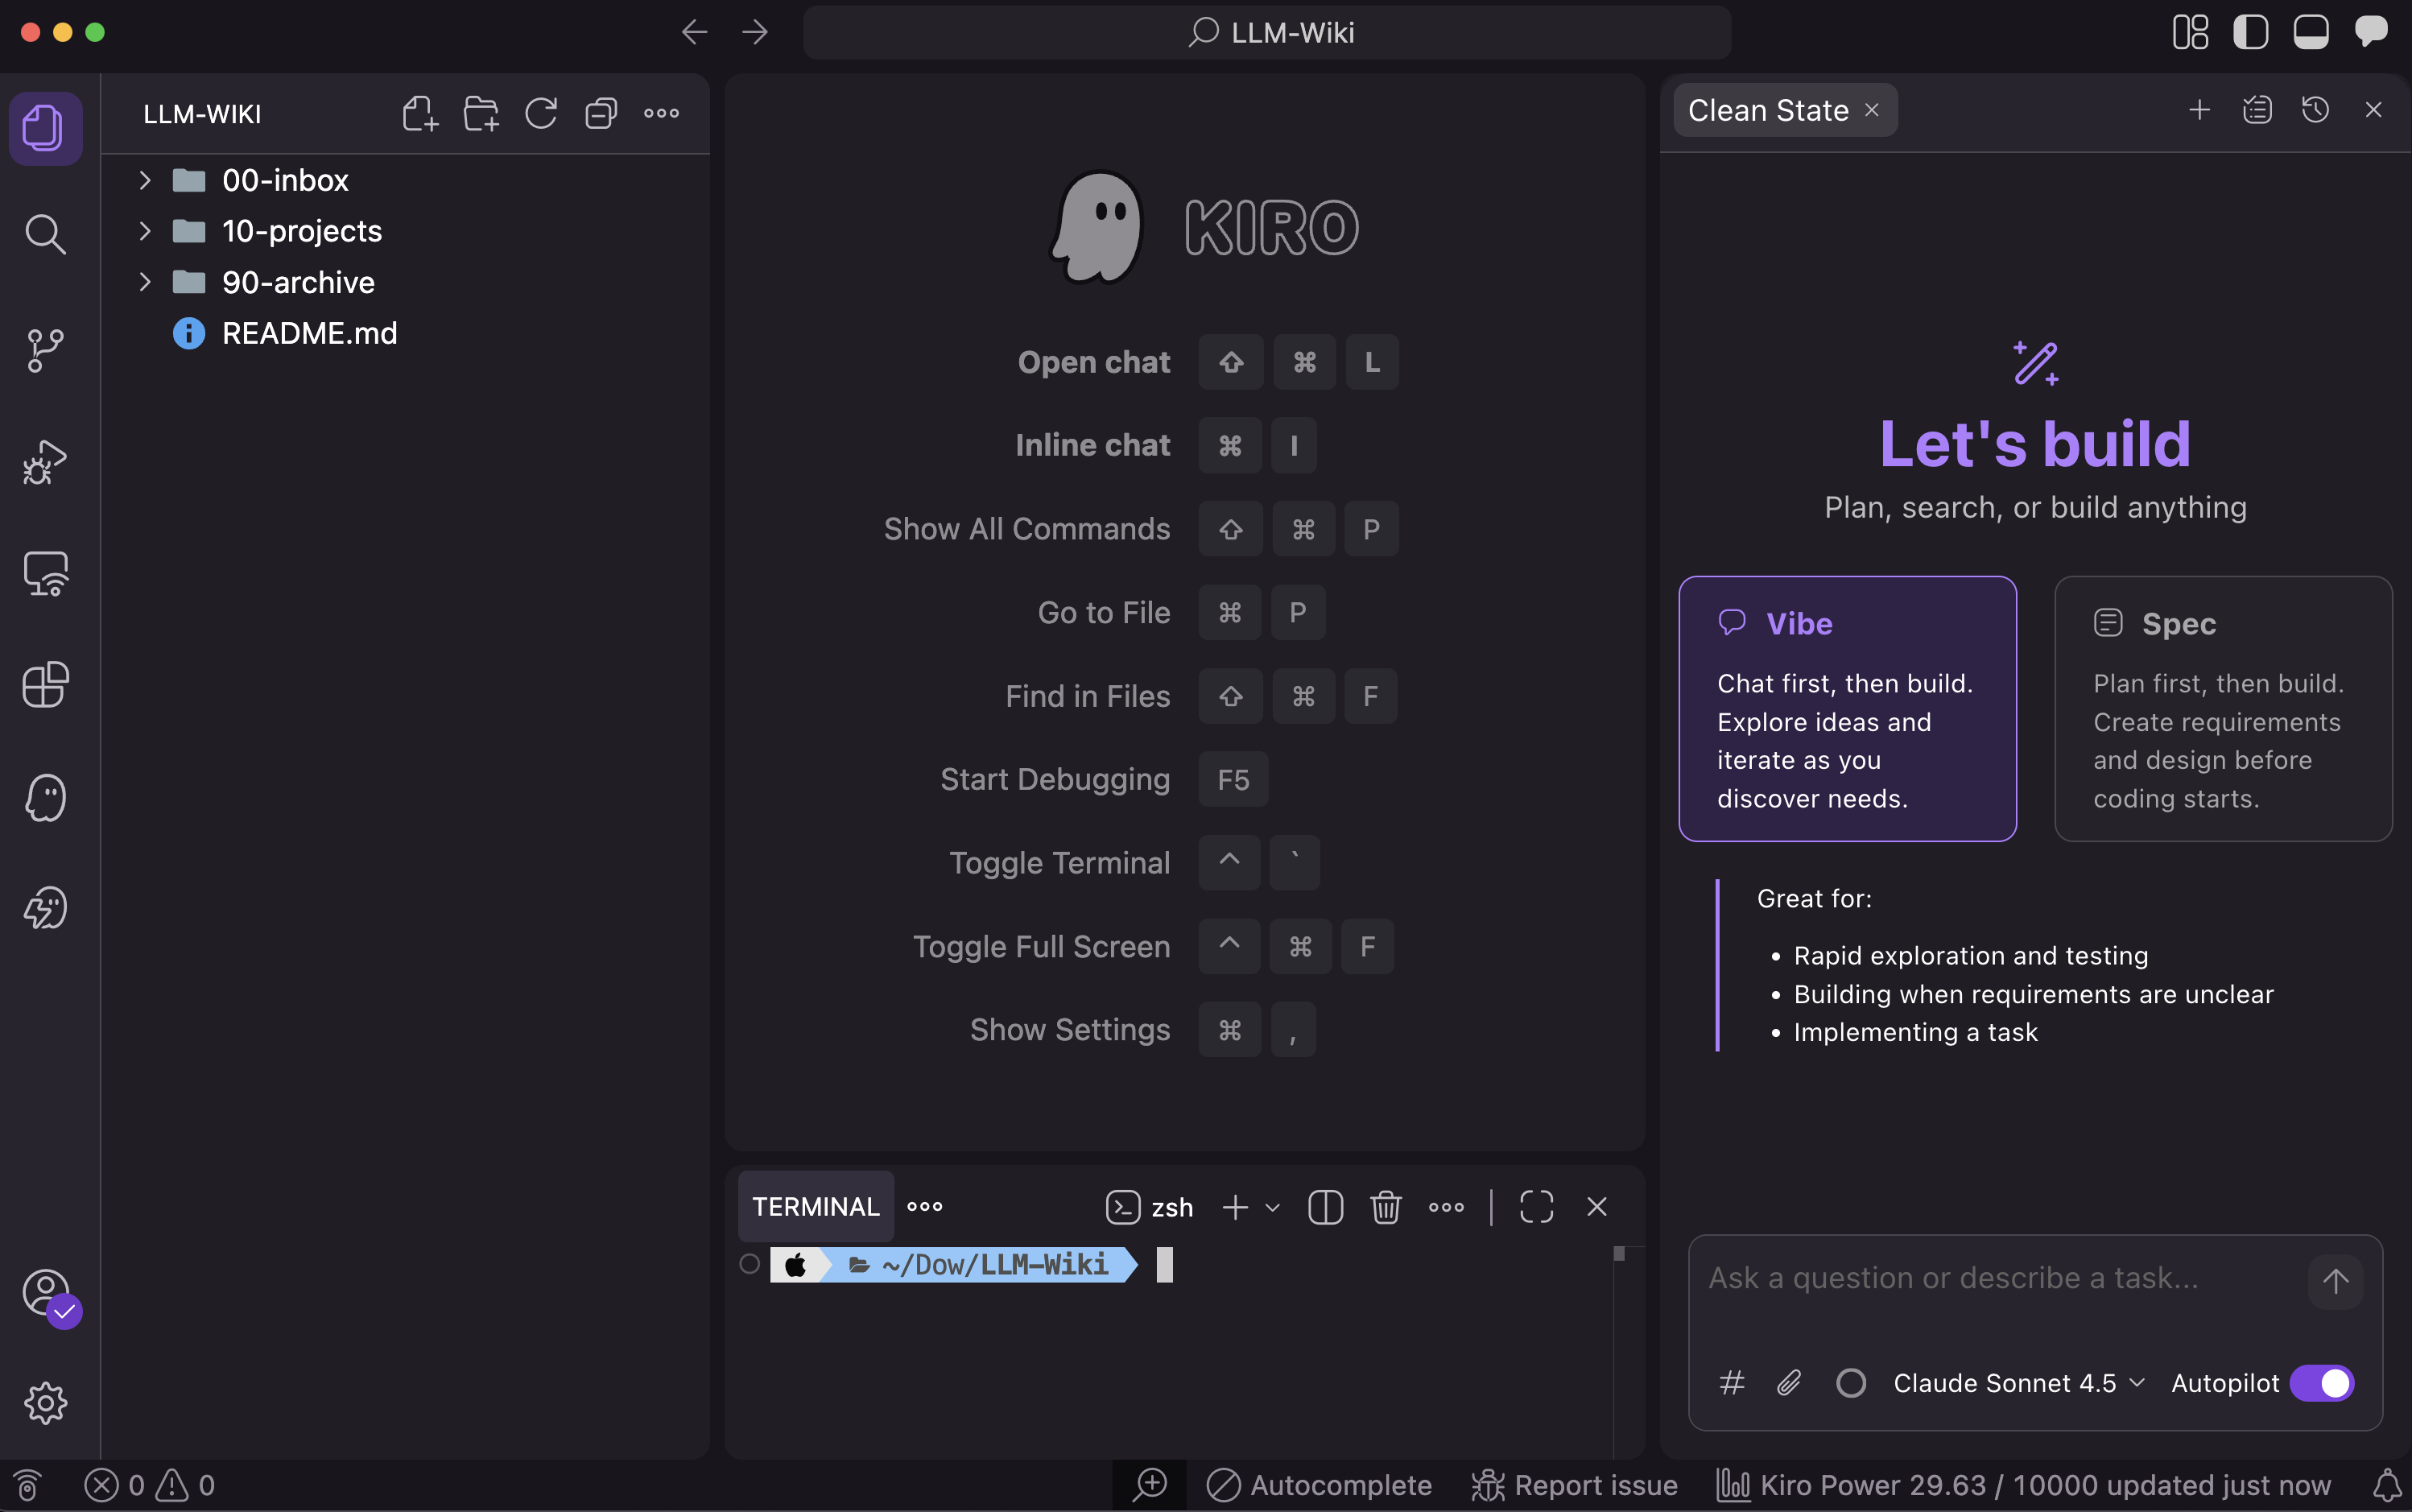The height and width of the screenshot is (1512, 2412).
Task: Click the customize layout icon in title bar
Action: [x=2190, y=32]
